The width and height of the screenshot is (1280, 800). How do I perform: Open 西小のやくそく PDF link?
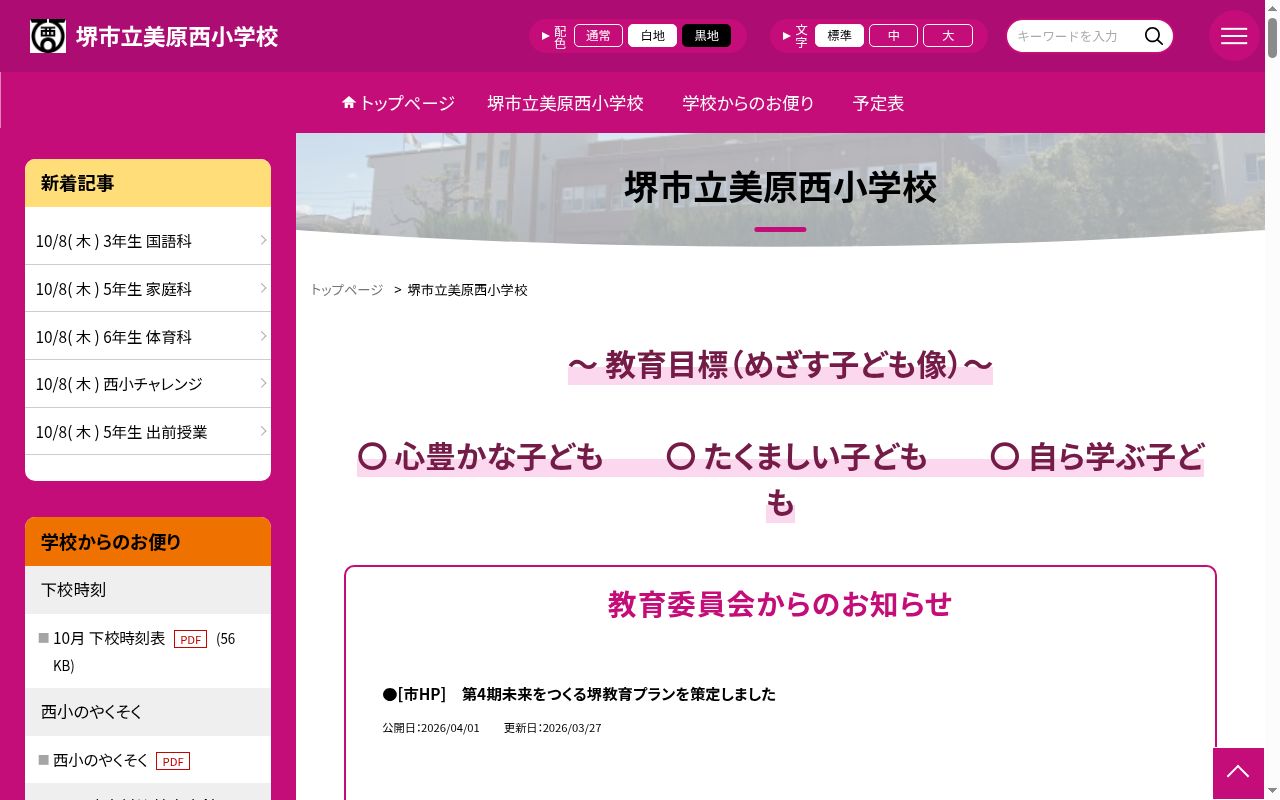point(101,760)
